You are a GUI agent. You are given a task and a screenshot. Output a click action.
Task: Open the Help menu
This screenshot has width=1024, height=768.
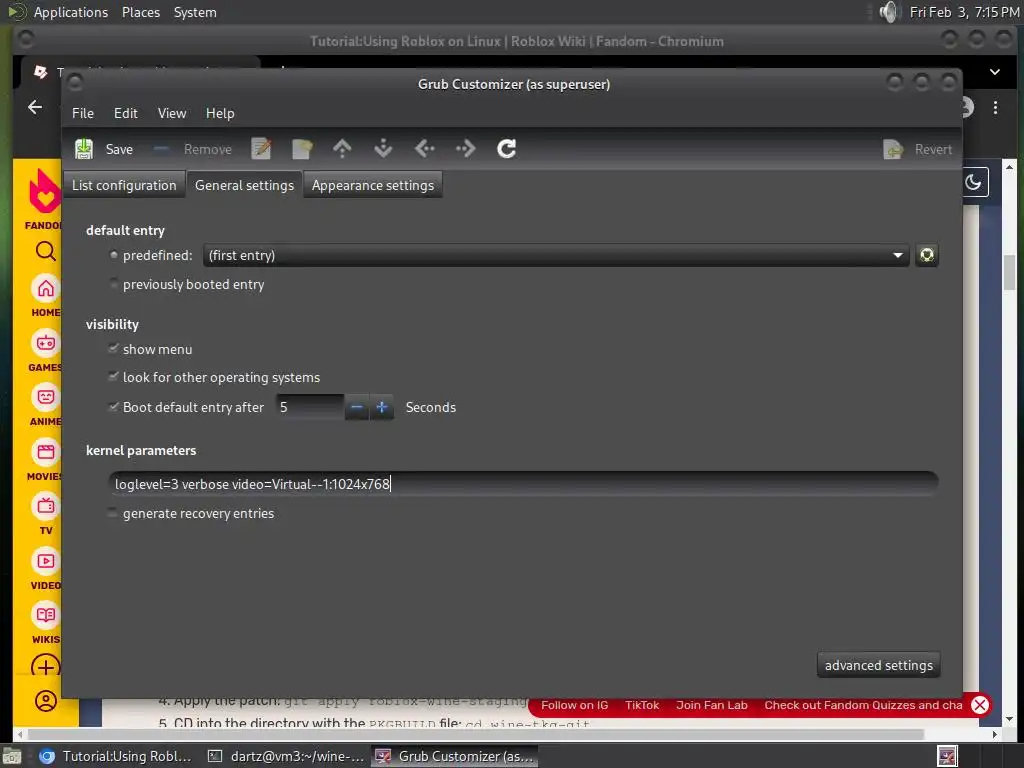click(x=220, y=114)
